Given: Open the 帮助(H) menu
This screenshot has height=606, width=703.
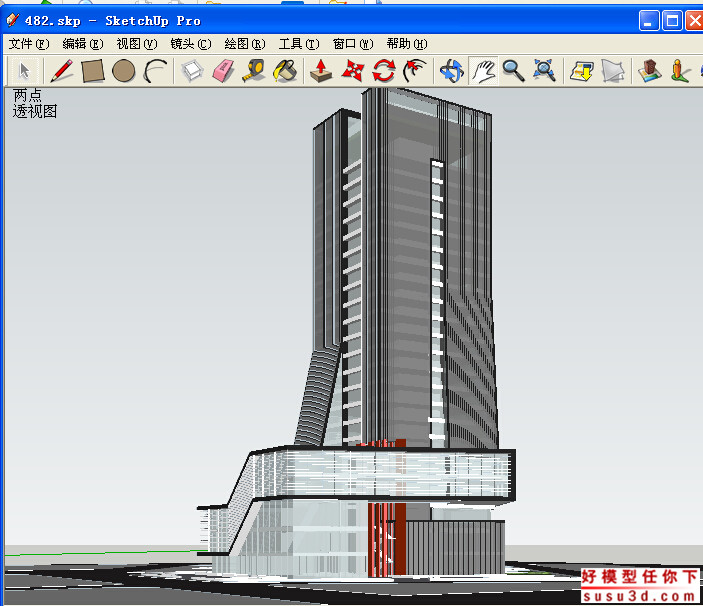Looking at the screenshot, I should coord(407,44).
